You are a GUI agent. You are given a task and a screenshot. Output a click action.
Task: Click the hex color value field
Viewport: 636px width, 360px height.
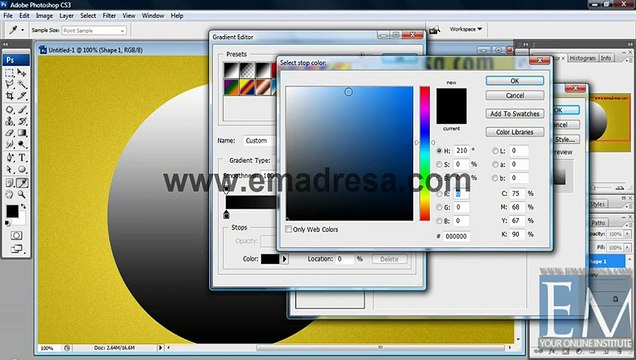pos(456,236)
